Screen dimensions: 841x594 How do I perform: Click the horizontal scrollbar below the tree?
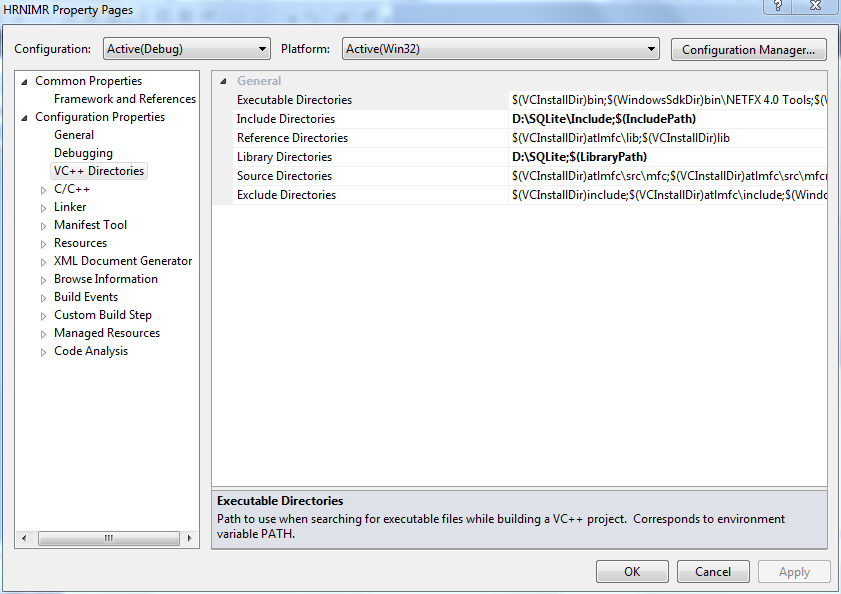click(x=107, y=538)
